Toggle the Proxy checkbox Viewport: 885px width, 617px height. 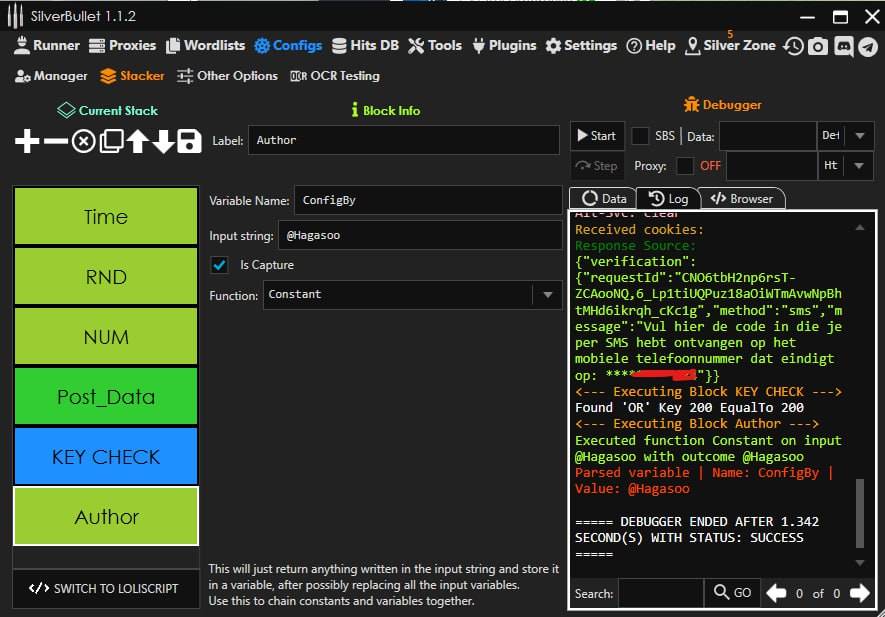(x=685, y=166)
